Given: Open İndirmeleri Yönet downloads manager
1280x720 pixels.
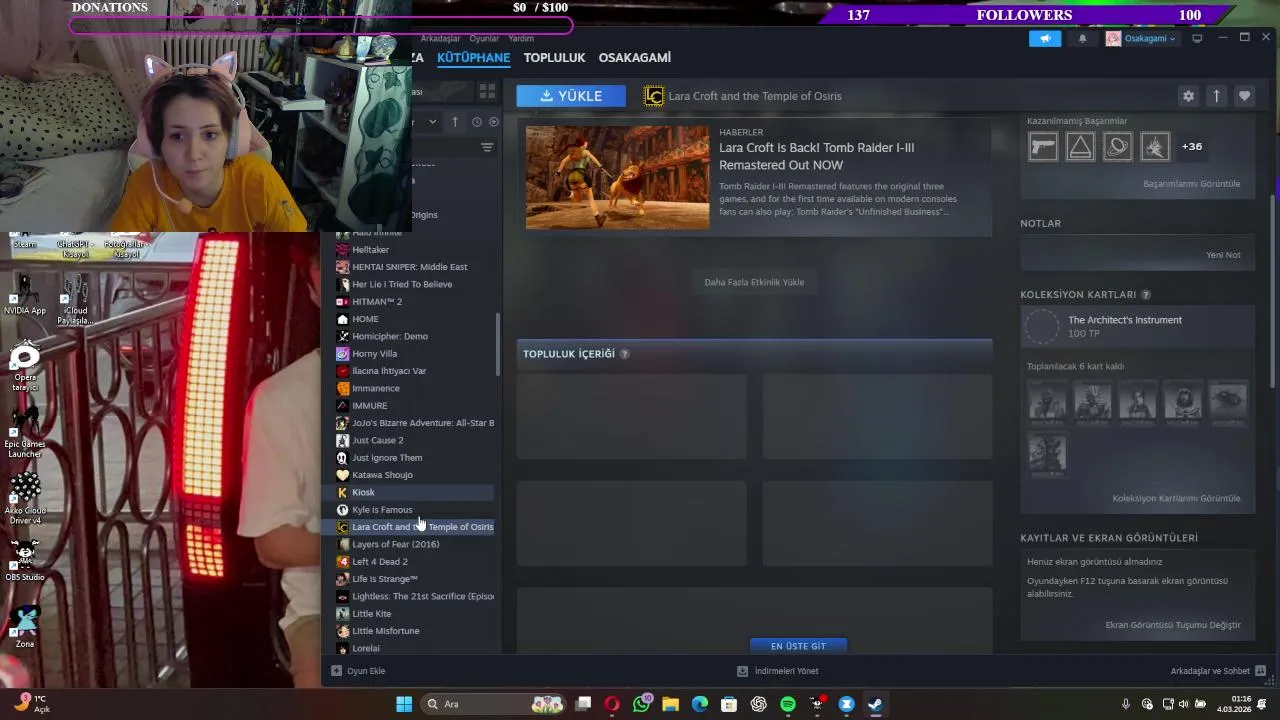Looking at the screenshot, I should [x=777, y=671].
